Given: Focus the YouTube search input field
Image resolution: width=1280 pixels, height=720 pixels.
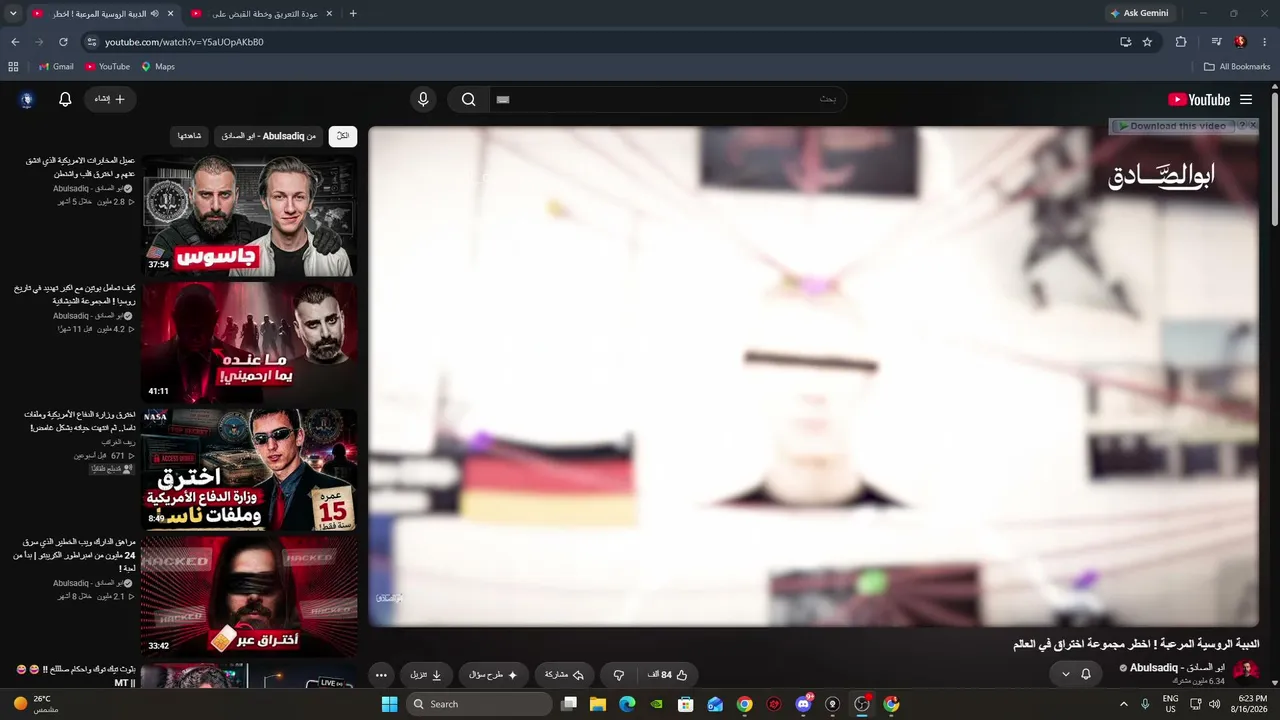Looking at the screenshot, I should click(x=667, y=99).
